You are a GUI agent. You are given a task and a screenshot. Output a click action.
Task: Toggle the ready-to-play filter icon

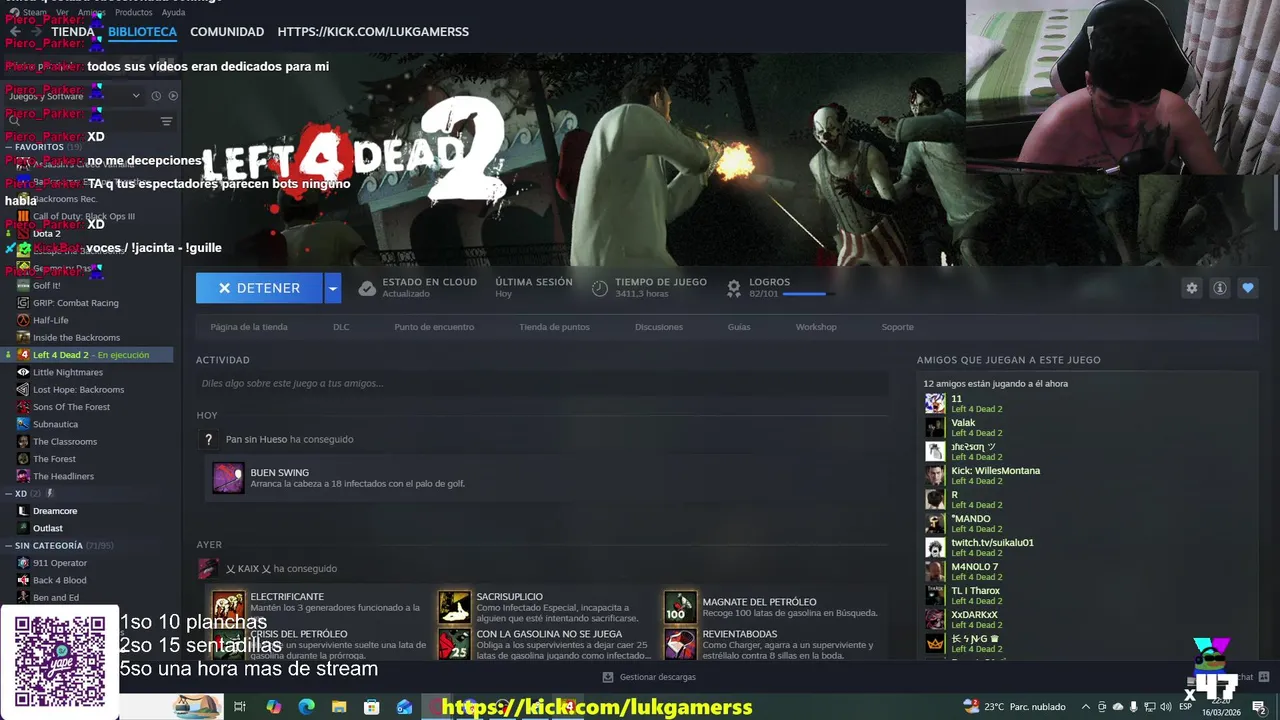pos(173,96)
